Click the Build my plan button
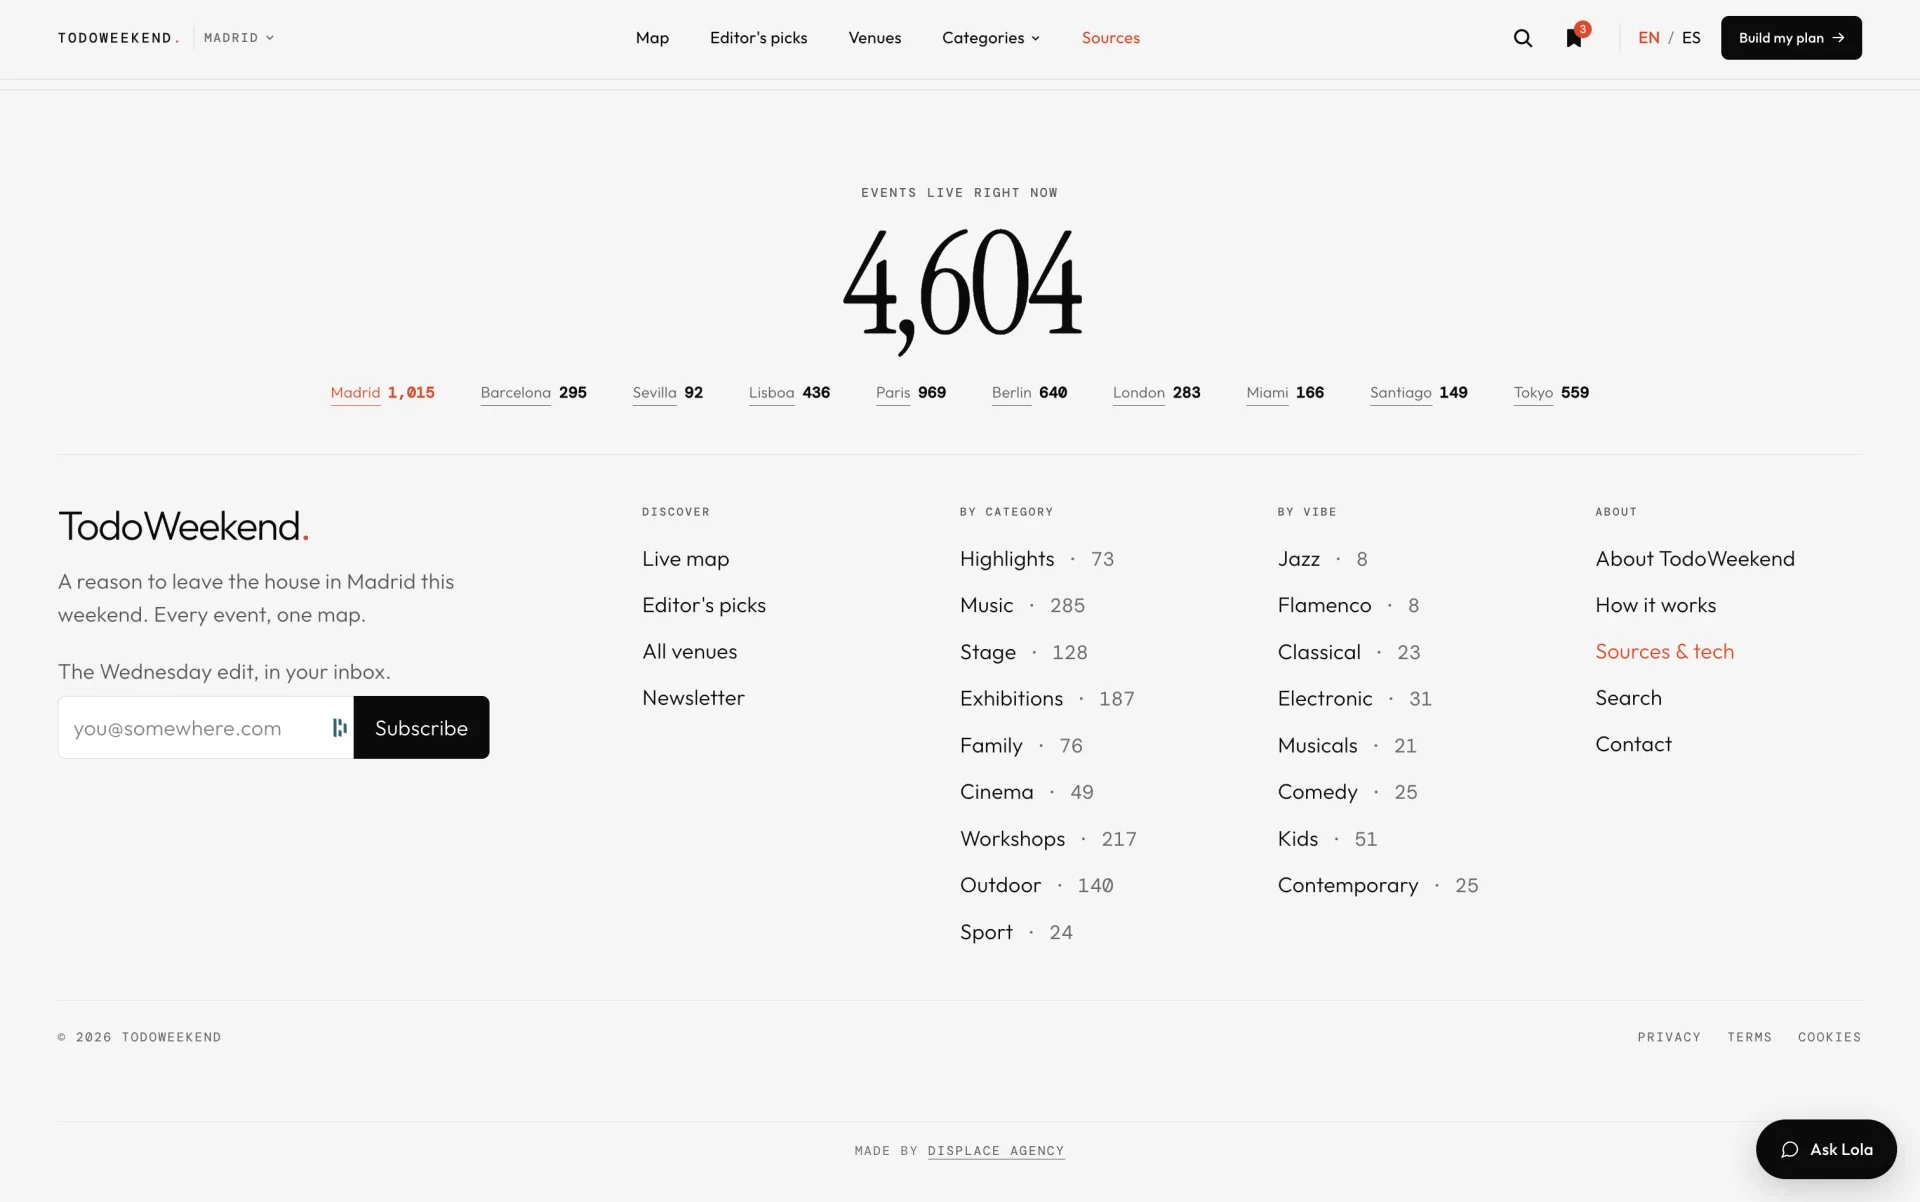 1791,38
